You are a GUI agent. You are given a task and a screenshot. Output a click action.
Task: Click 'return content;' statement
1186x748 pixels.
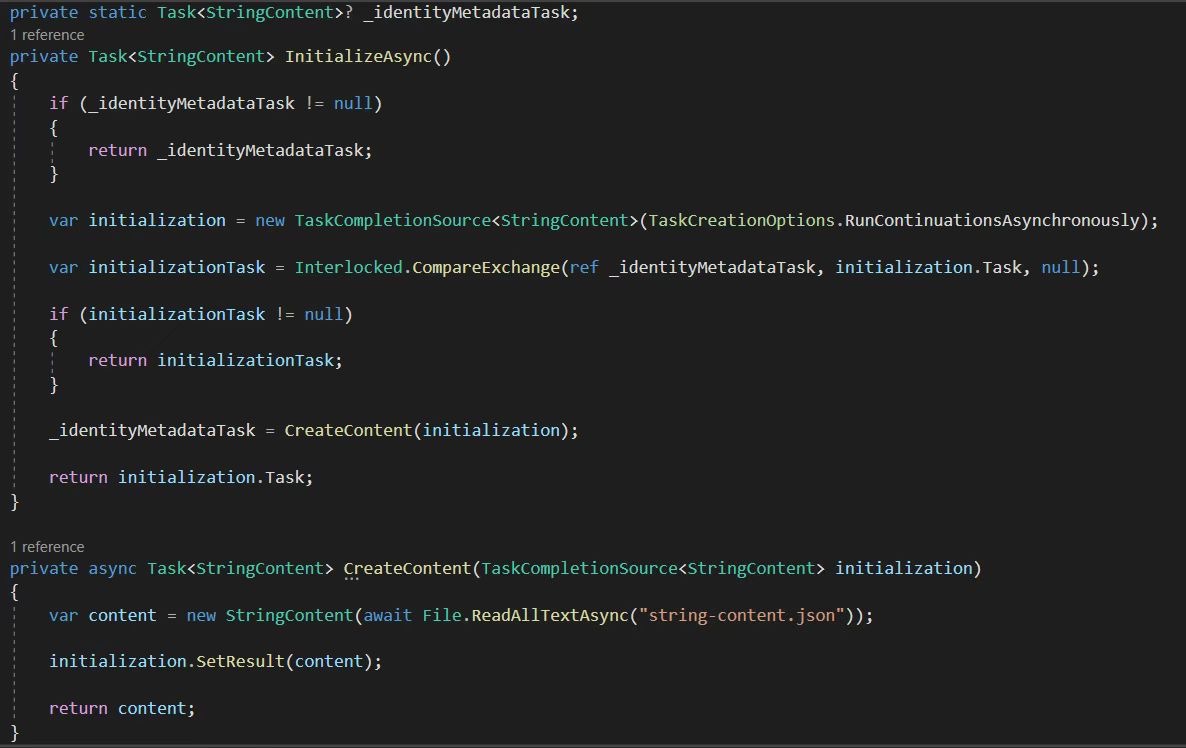tap(122, 709)
